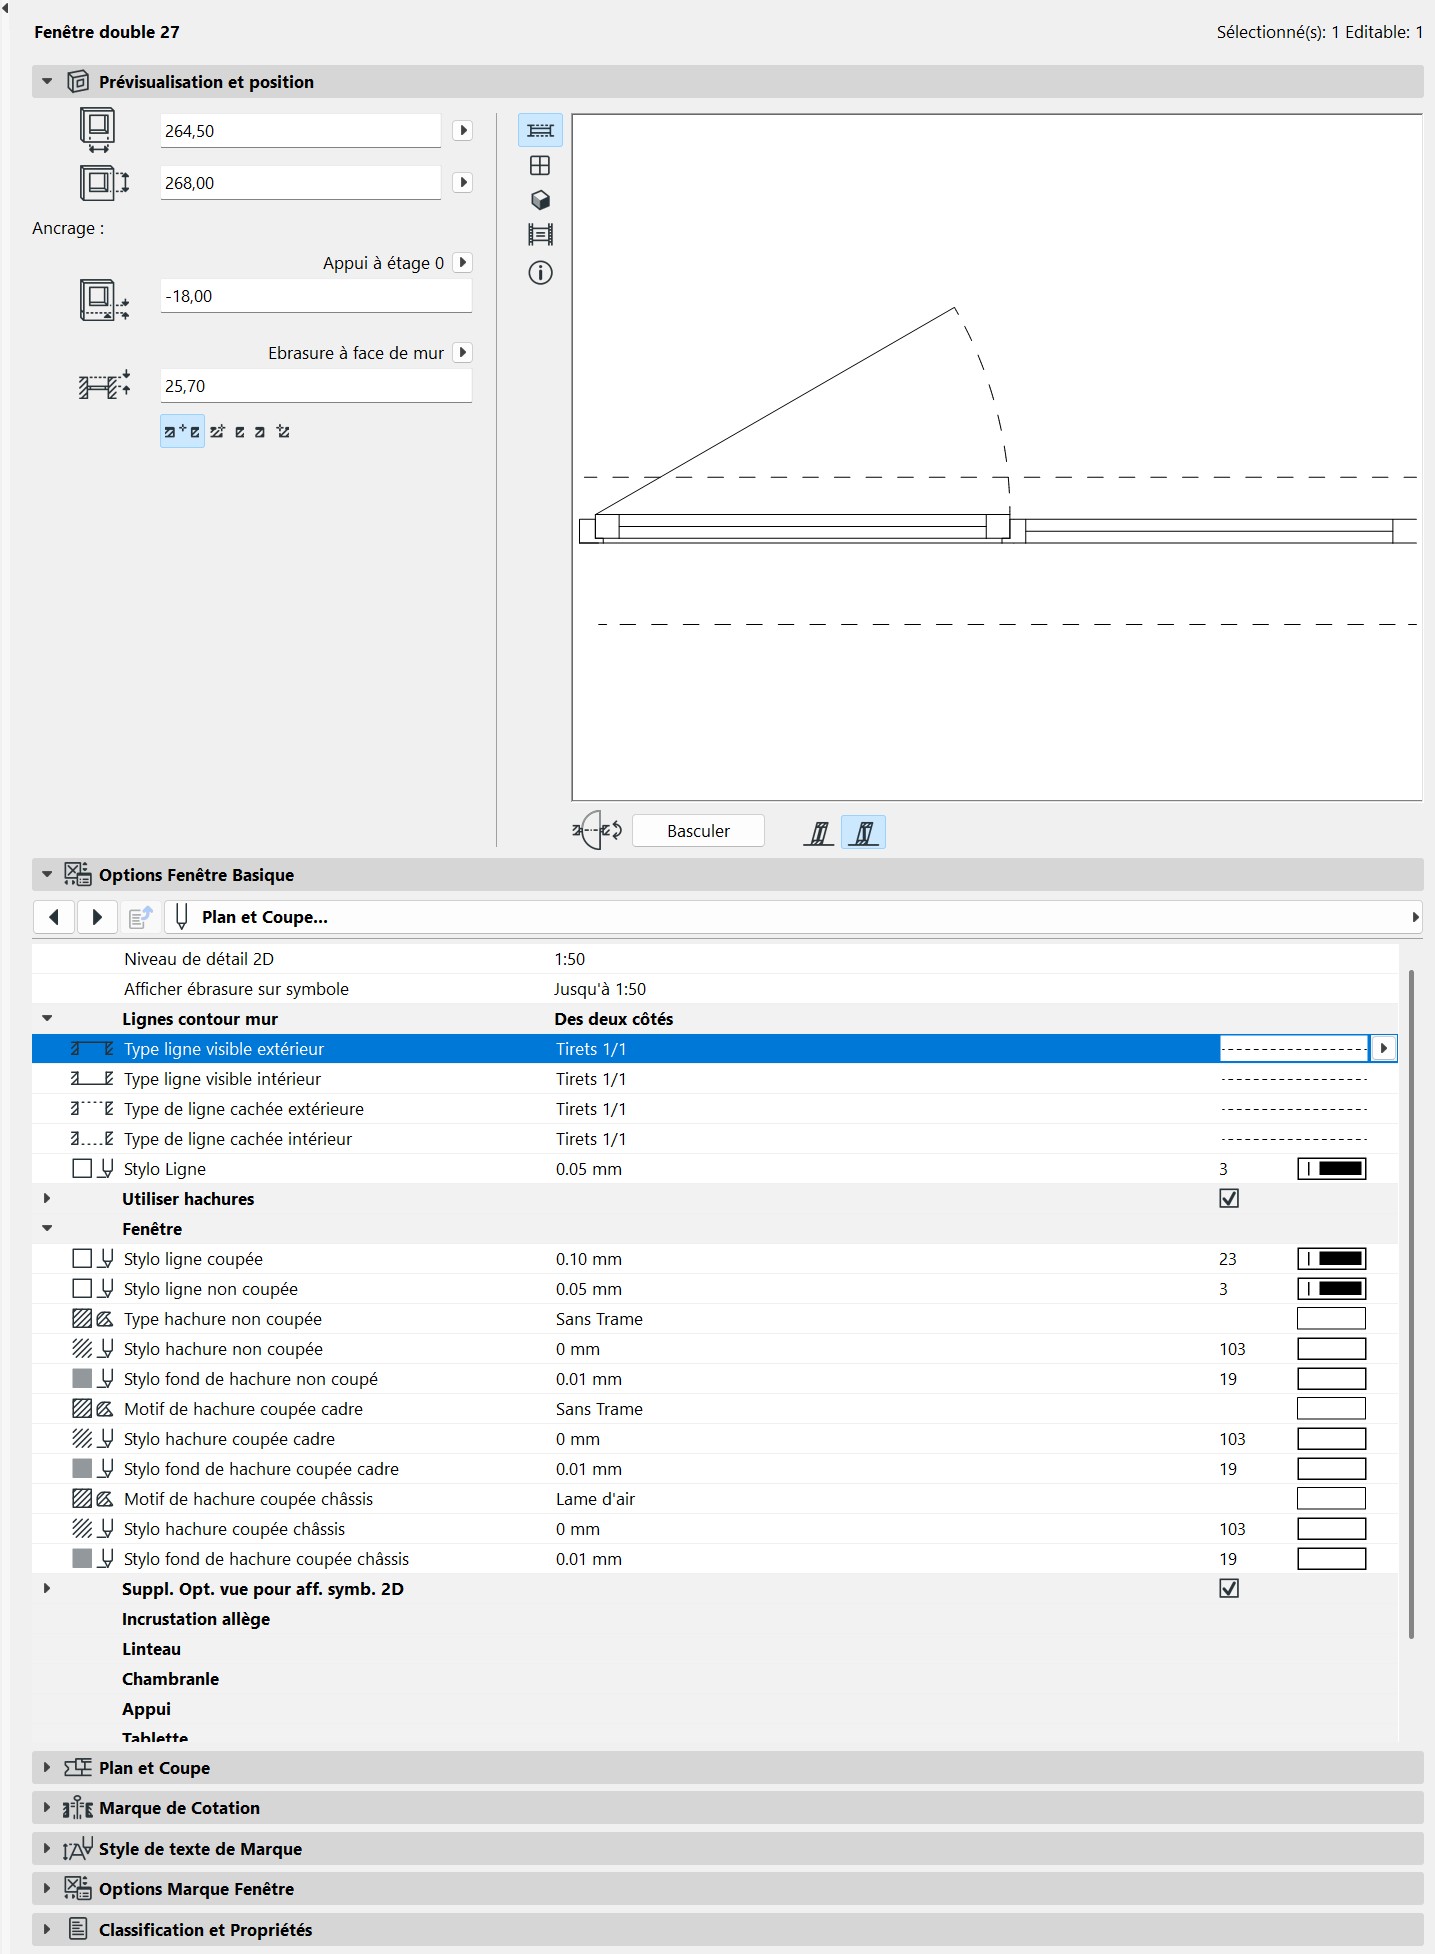Click the width field showing 264,50
1435x1954 pixels.
point(300,130)
